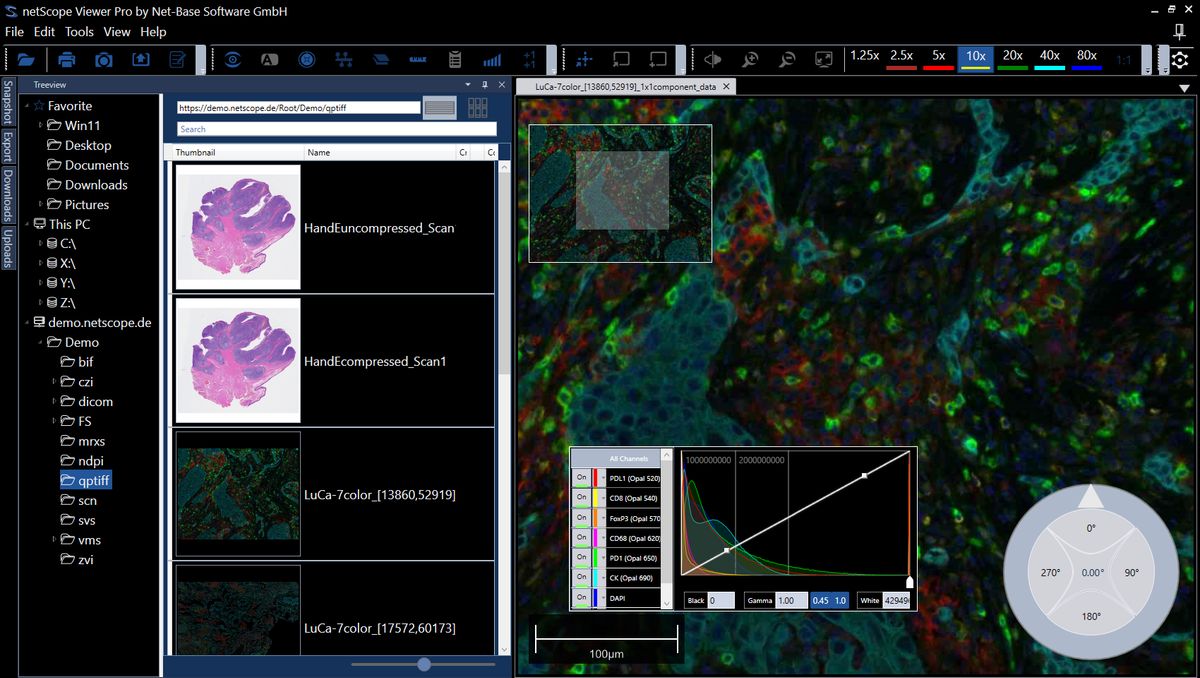Screen dimensions: 1200x678
Task: Disable the PD1 (Opal 650) channel
Action: [581, 557]
